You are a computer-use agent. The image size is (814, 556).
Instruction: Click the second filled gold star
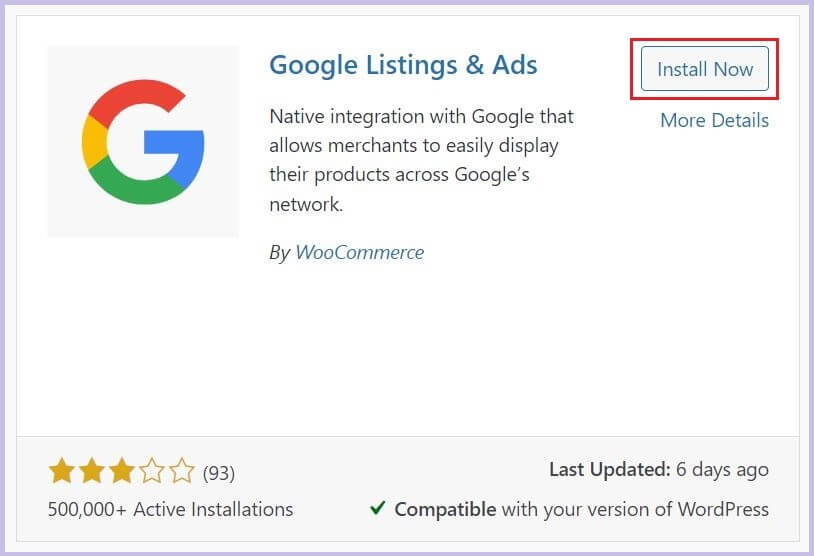click(x=92, y=470)
